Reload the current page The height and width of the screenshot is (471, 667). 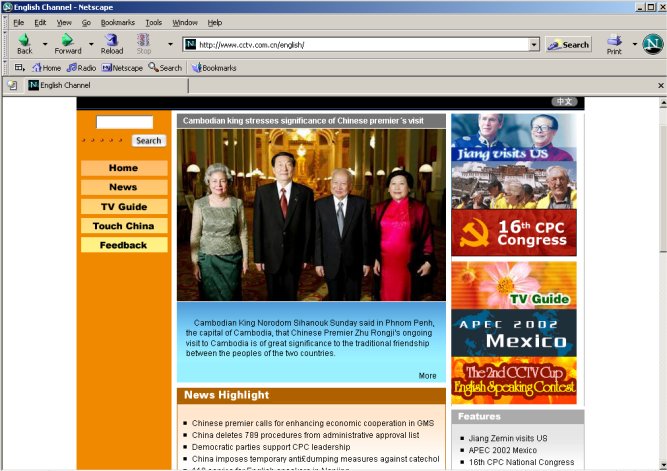click(111, 44)
